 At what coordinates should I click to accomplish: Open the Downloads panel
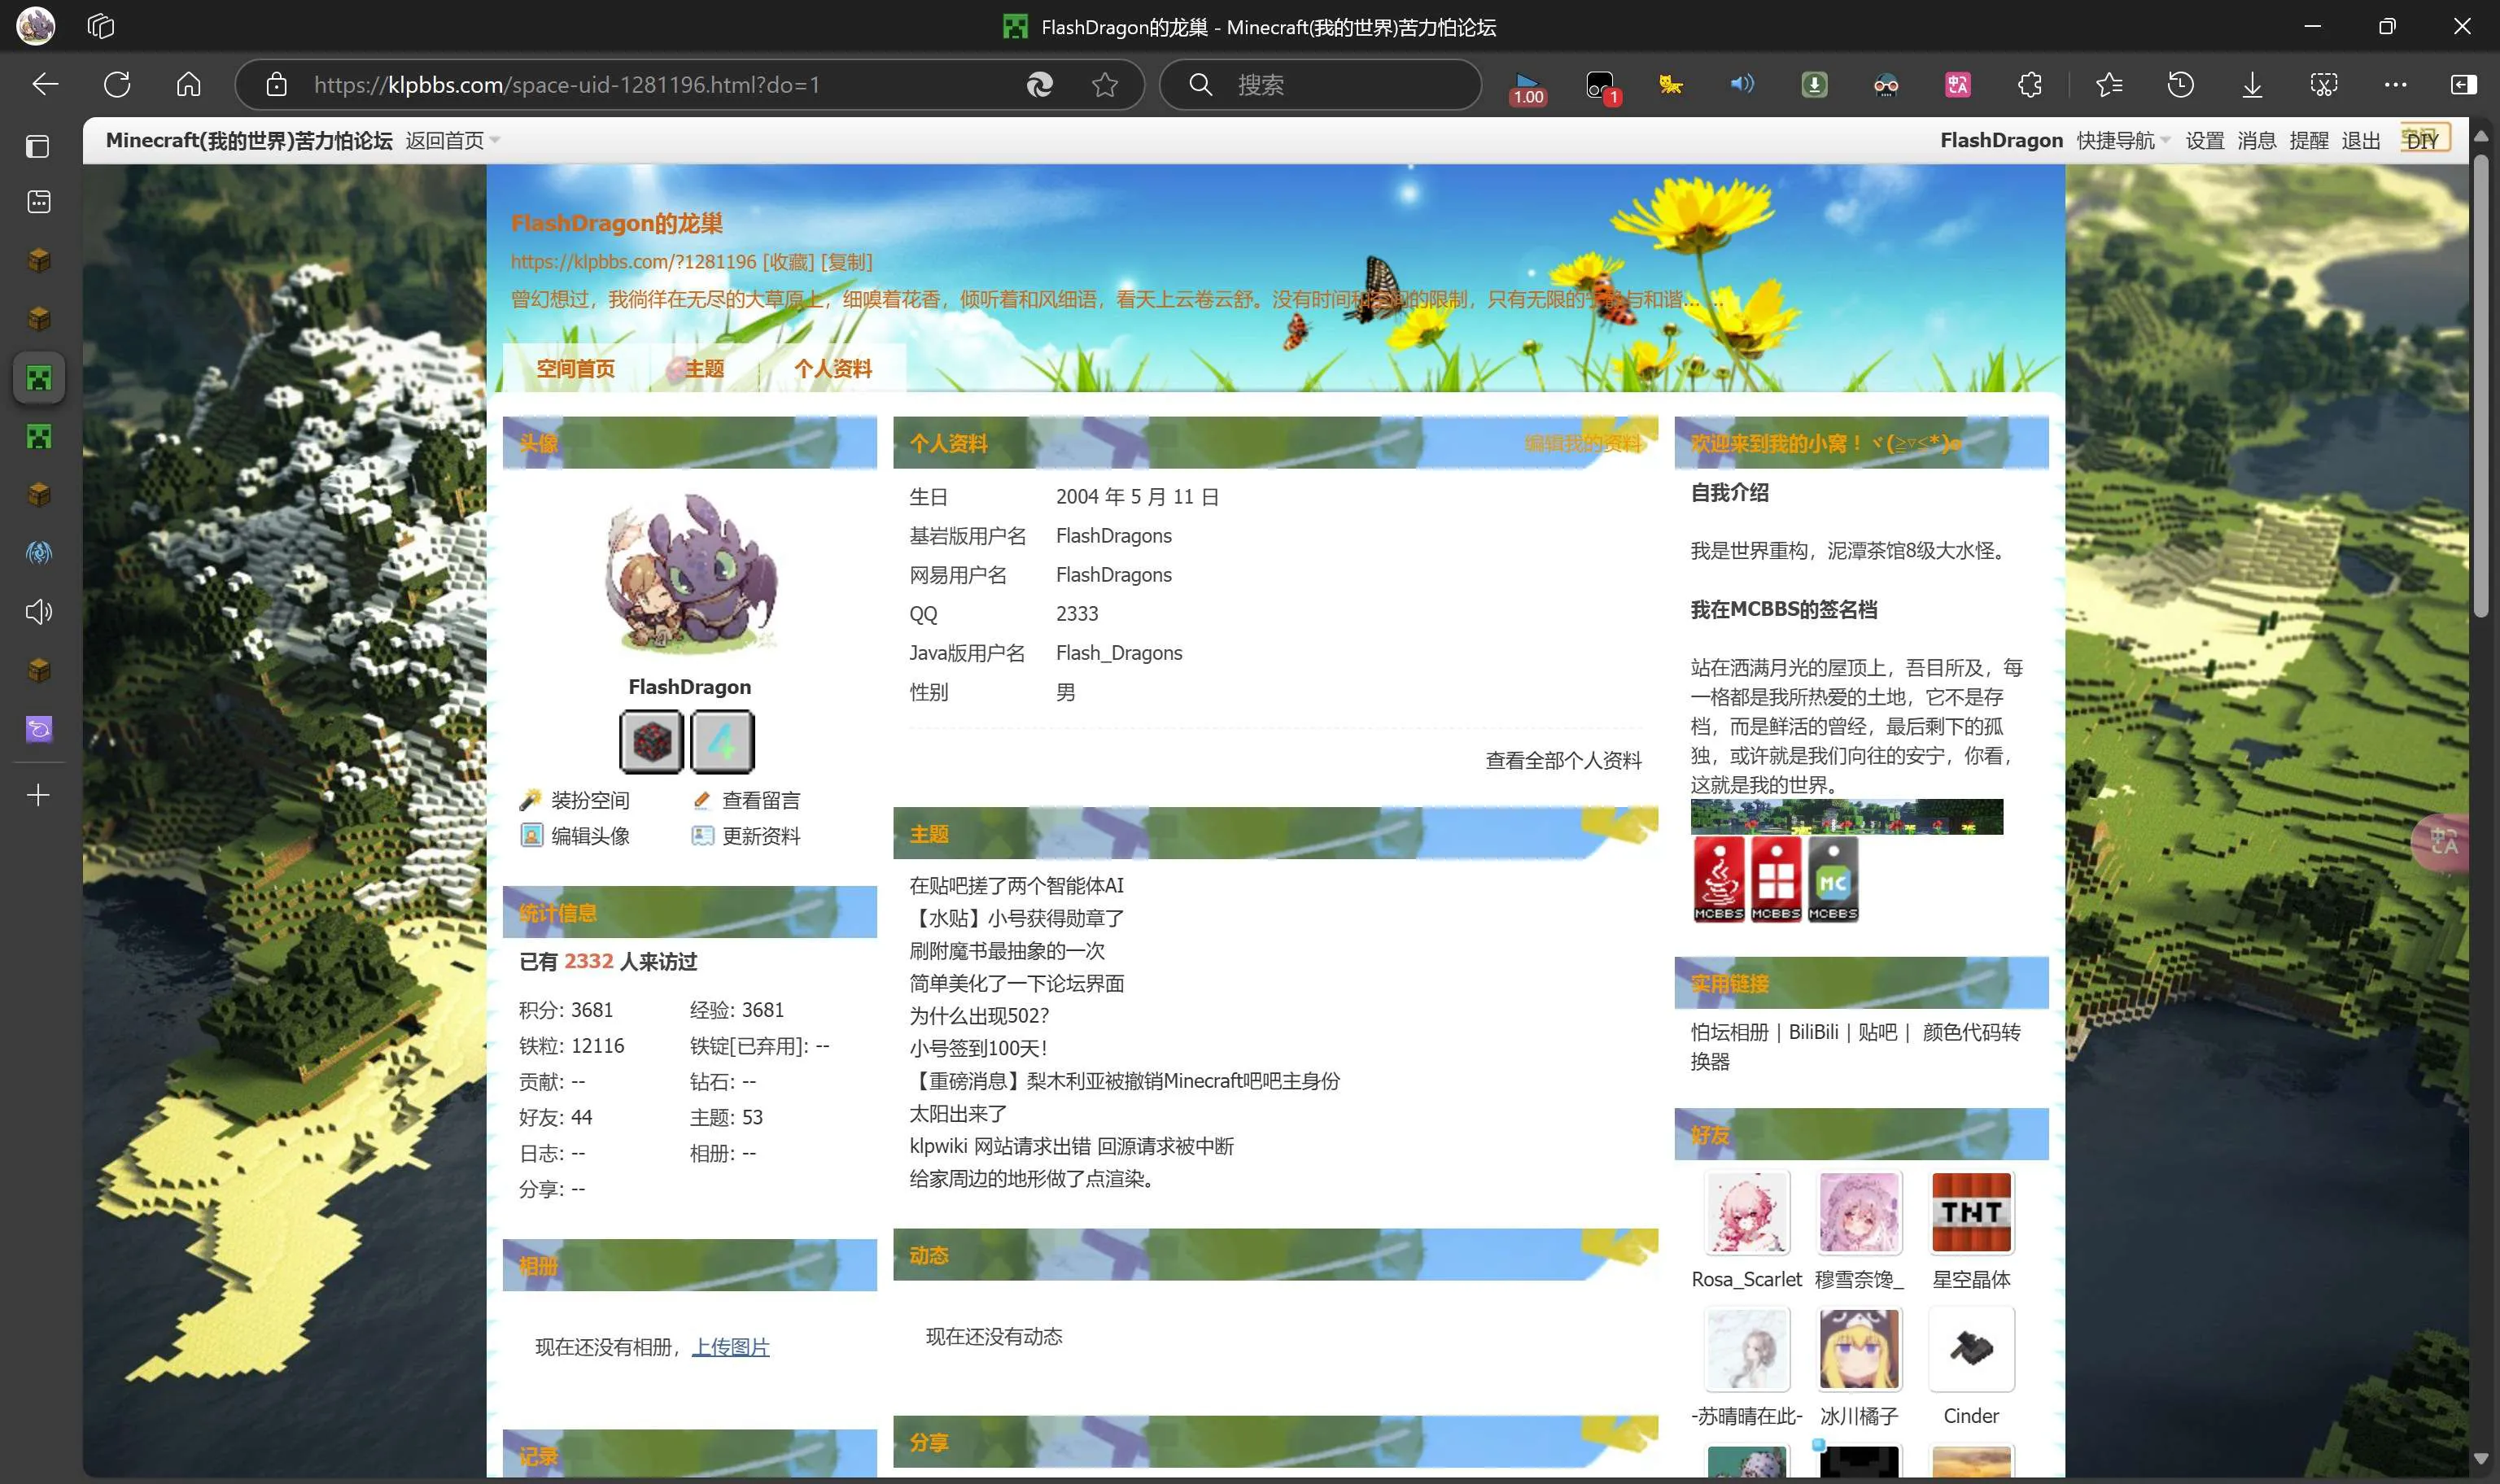(2252, 85)
